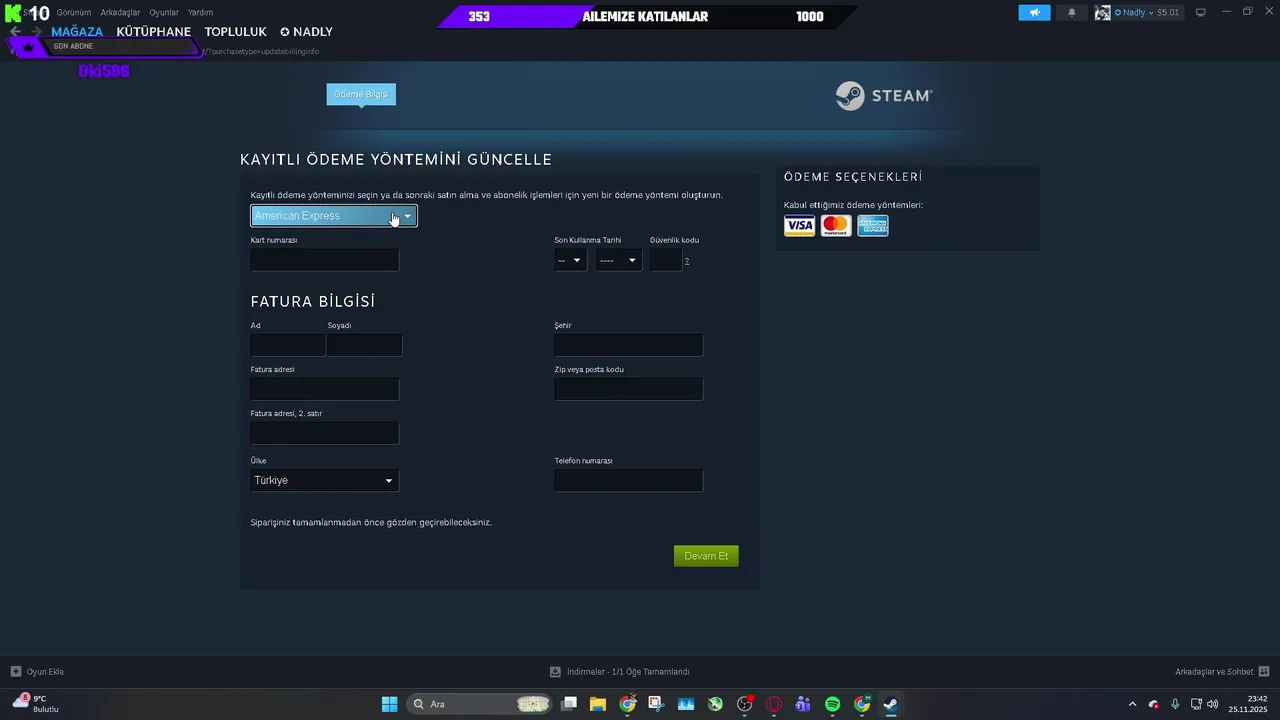This screenshot has width=1280, height=720.
Task: Open the notifications bell in Steam header
Action: (x=1072, y=12)
